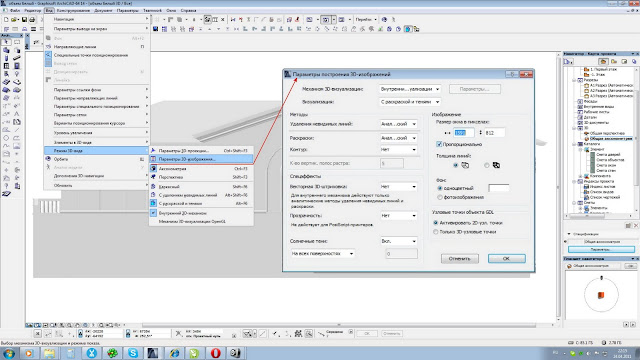Open Визуализация dropdown in dialog
640x360 pixels.
(x=410, y=102)
